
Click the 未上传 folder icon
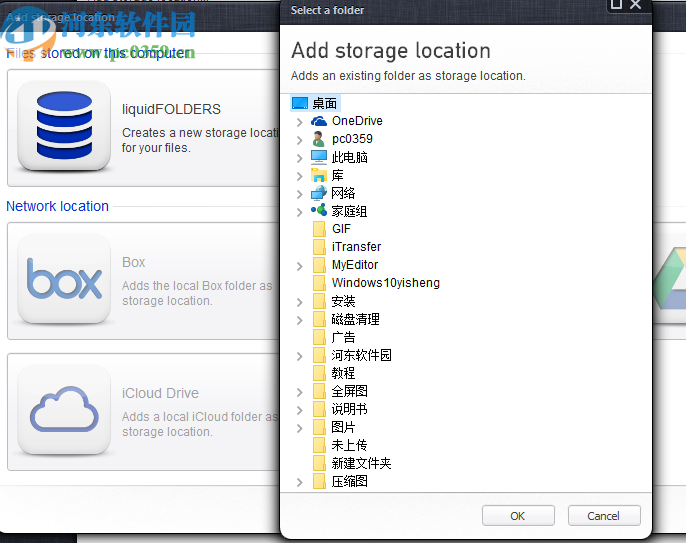tap(319, 445)
